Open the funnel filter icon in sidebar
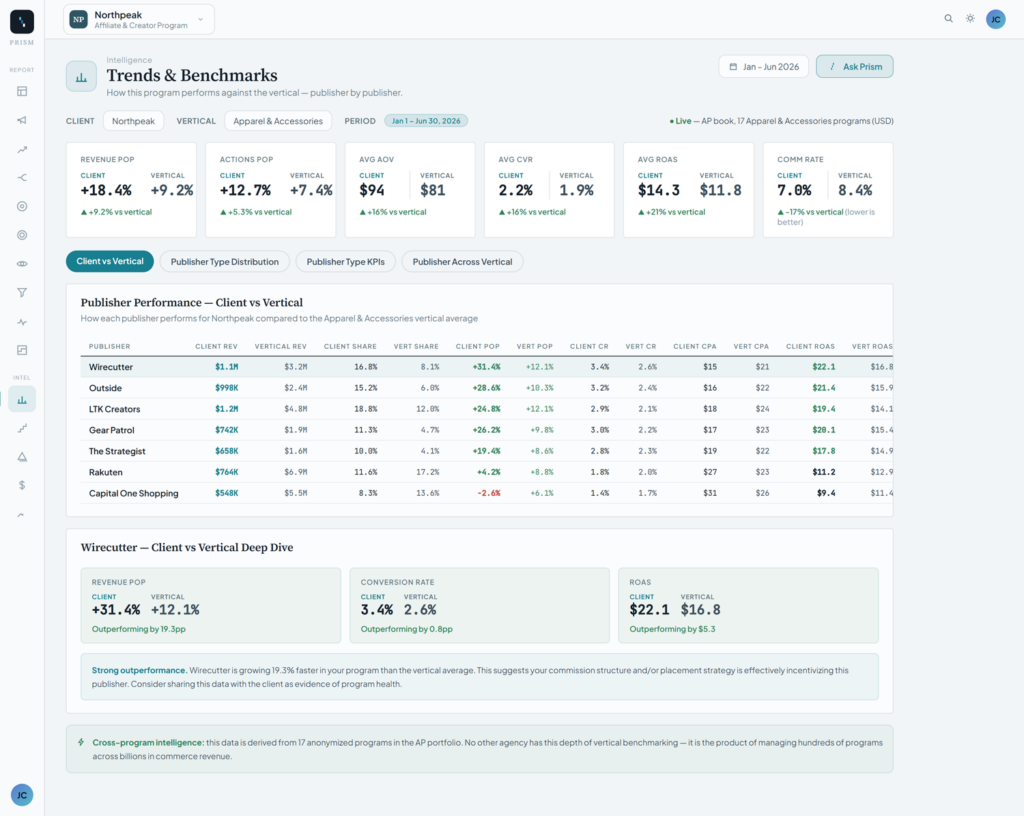Image resolution: width=1024 pixels, height=816 pixels. tap(22, 292)
